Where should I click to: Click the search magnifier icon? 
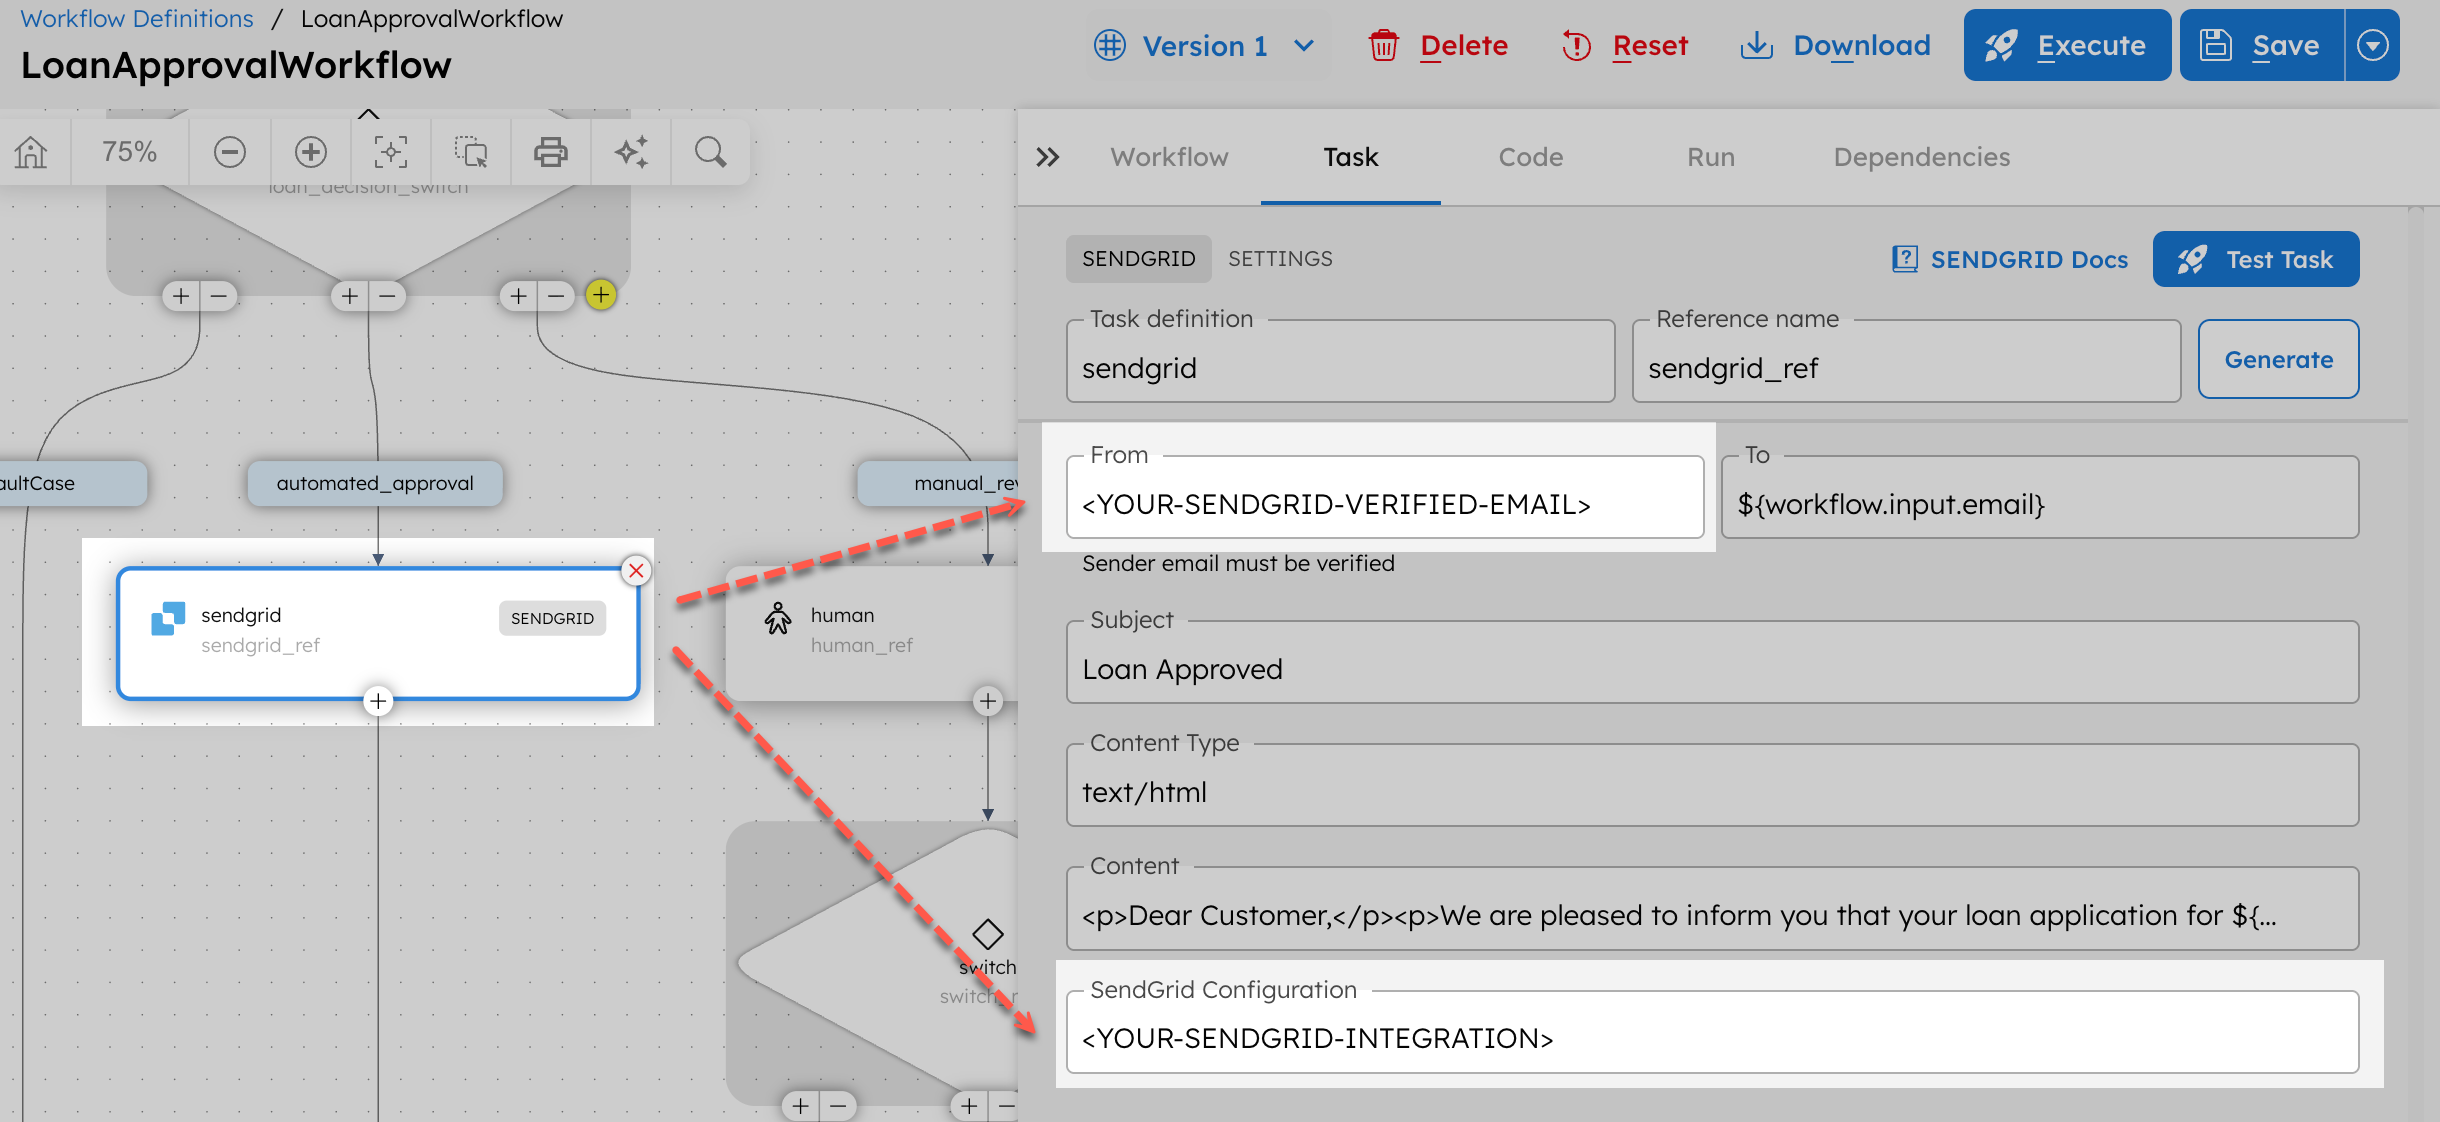(x=711, y=152)
